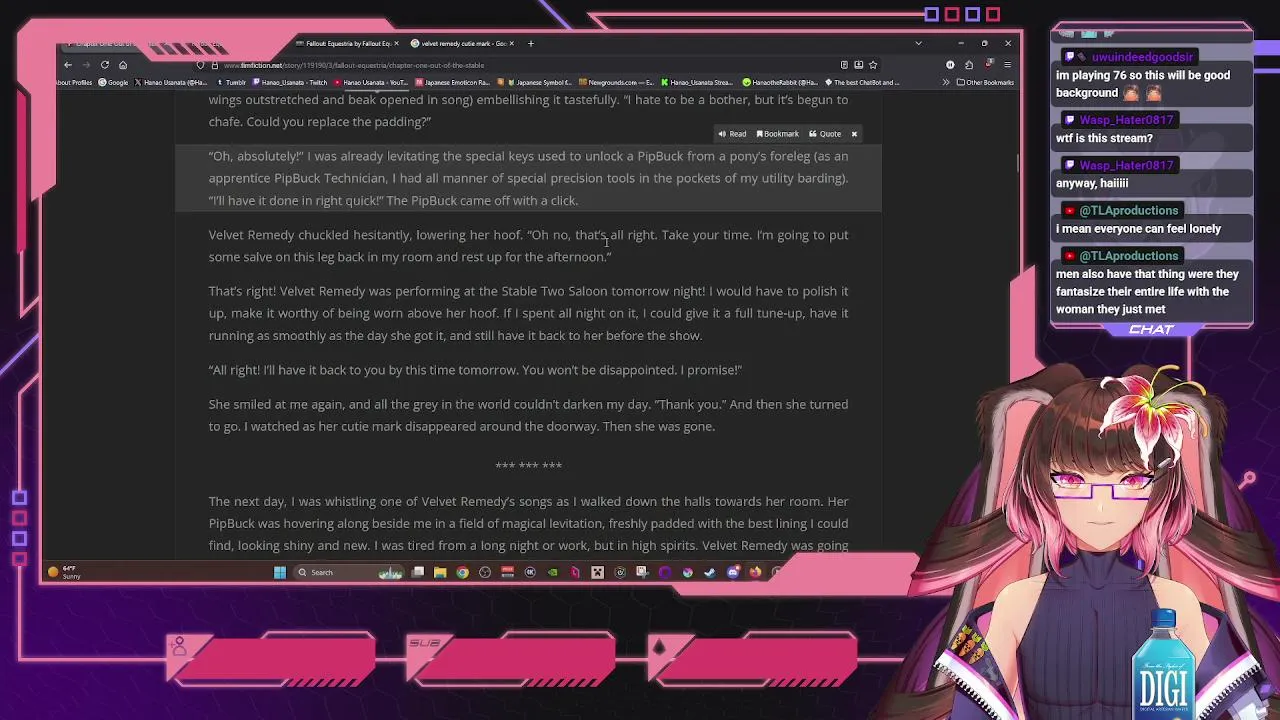This screenshot has height=720, width=1280.
Task: Show more bookmarks with the chevron
Action: pyautogui.click(x=946, y=82)
